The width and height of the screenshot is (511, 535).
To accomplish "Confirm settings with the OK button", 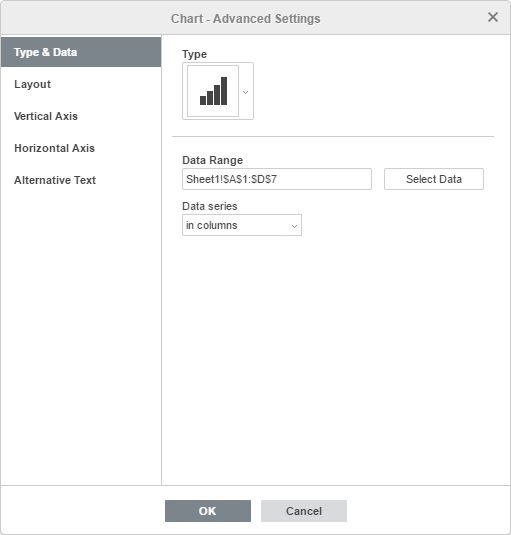I will pos(208,511).
